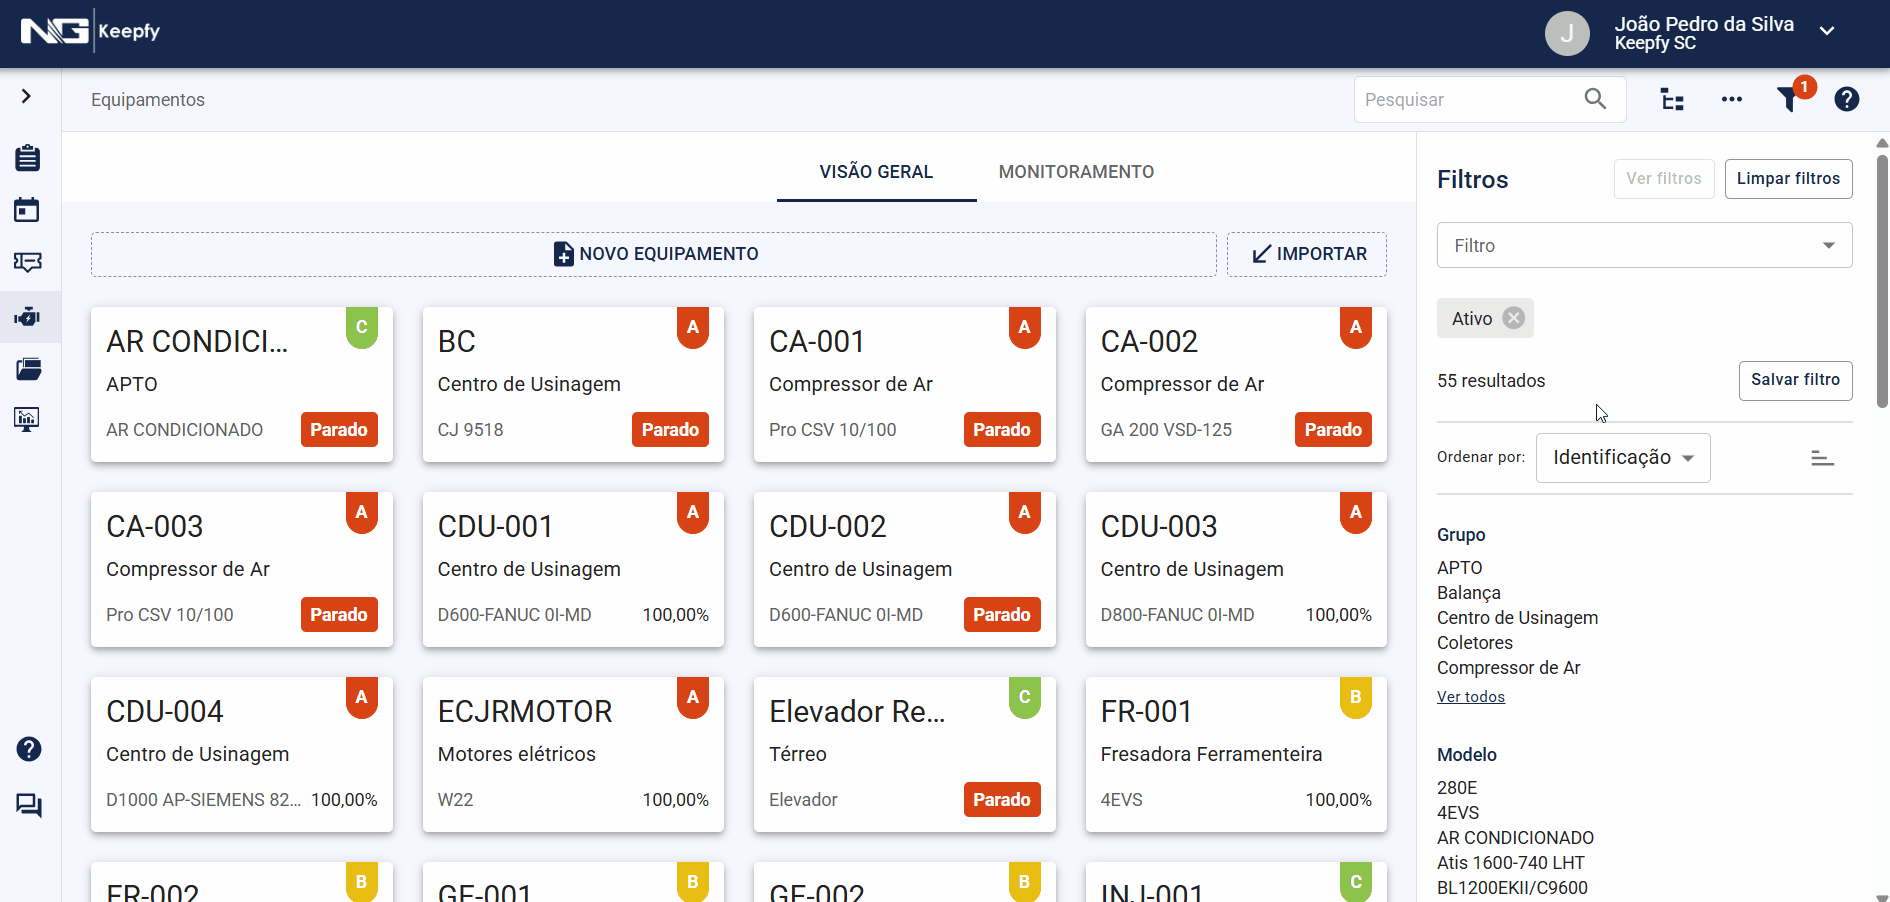Expand the user account menu chevron
Screen dimensions: 1890x902
(x=1827, y=31)
